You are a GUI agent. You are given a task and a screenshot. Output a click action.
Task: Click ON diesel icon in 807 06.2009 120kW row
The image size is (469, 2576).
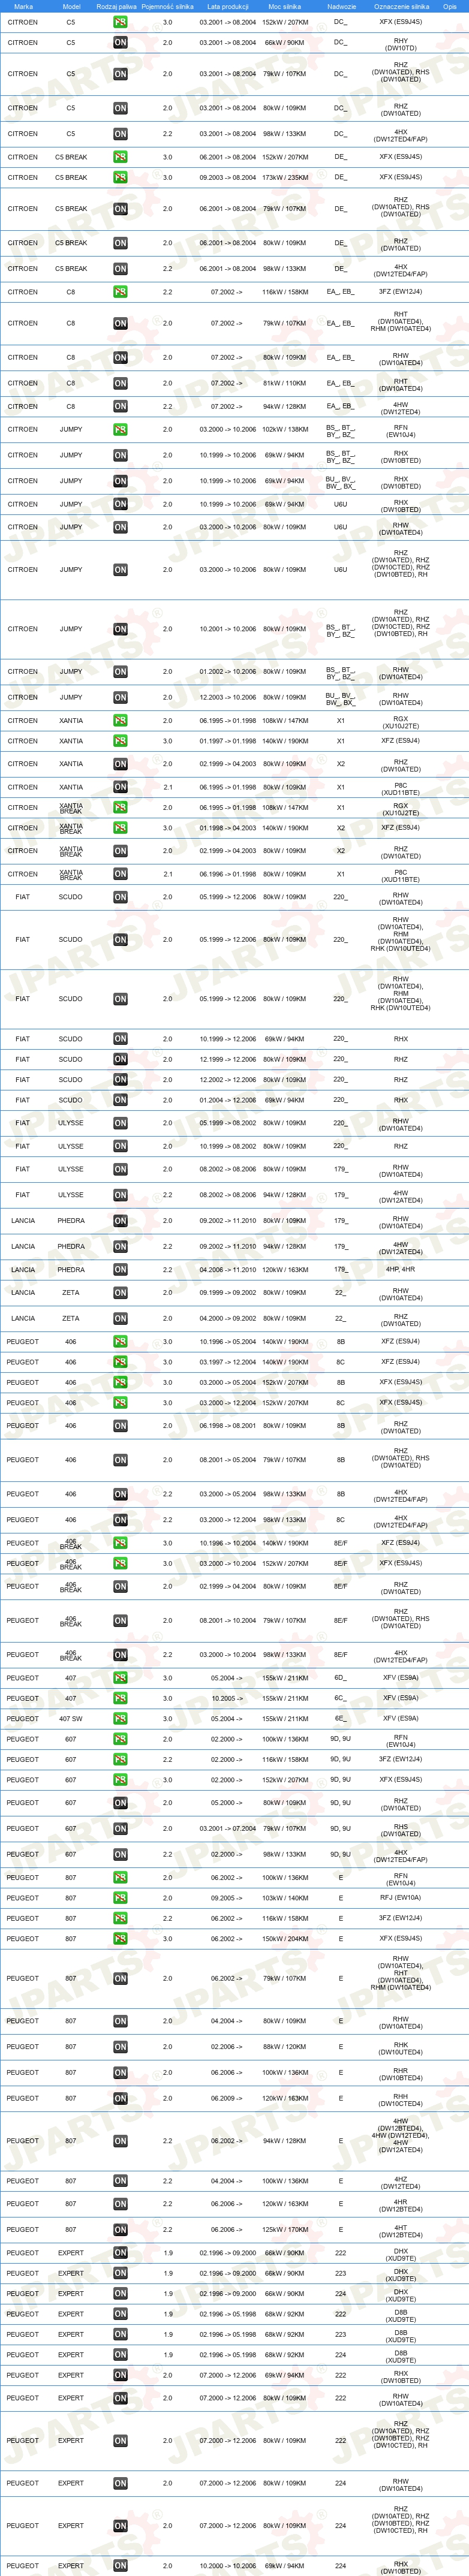coord(120,2099)
